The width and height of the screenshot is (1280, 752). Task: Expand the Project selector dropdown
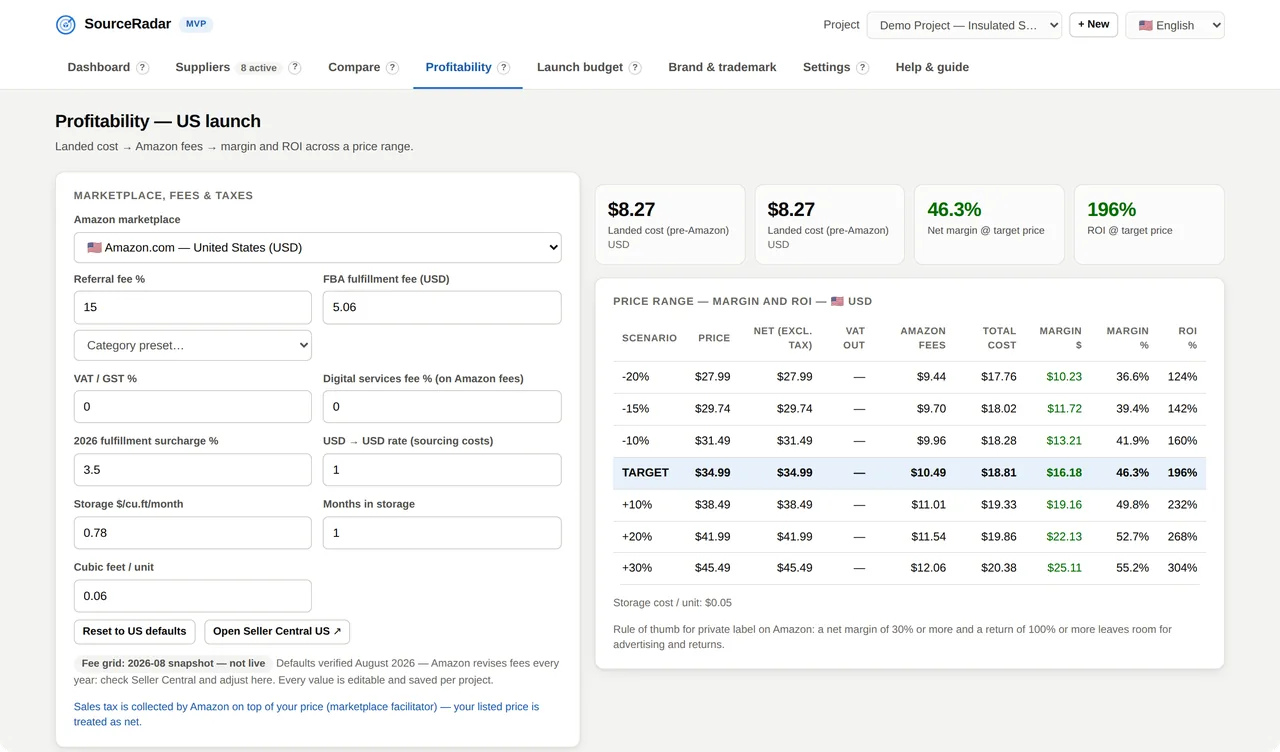pyautogui.click(x=964, y=25)
